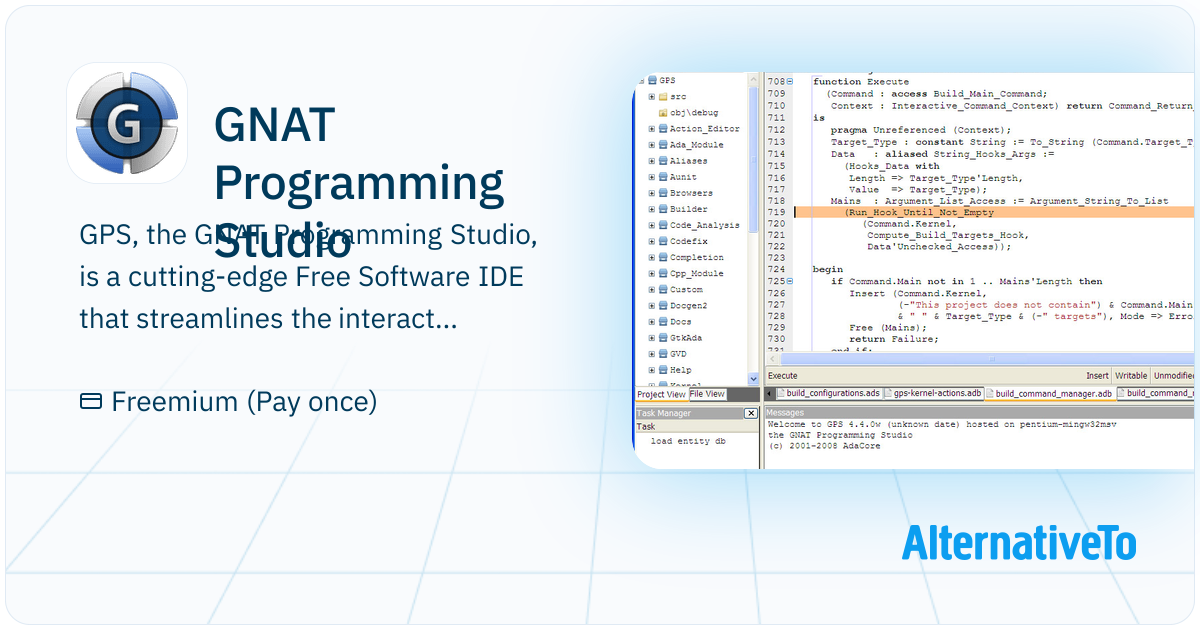Click the 'return Failure;' line
Viewport: 1200px width, 630px height.
point(894,339)
